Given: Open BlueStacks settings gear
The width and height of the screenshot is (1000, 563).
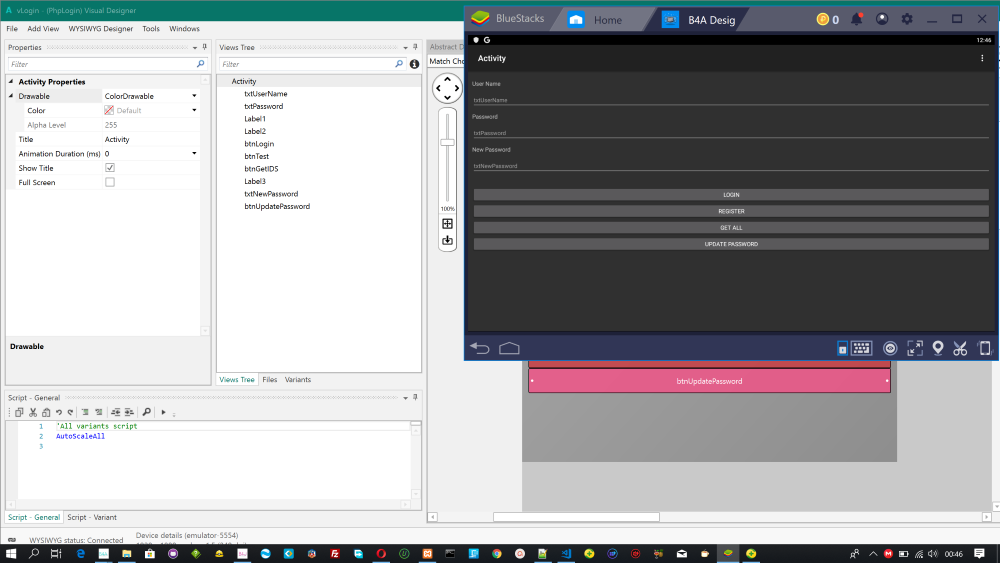Looking at the screenshot, I should [907, 19].
